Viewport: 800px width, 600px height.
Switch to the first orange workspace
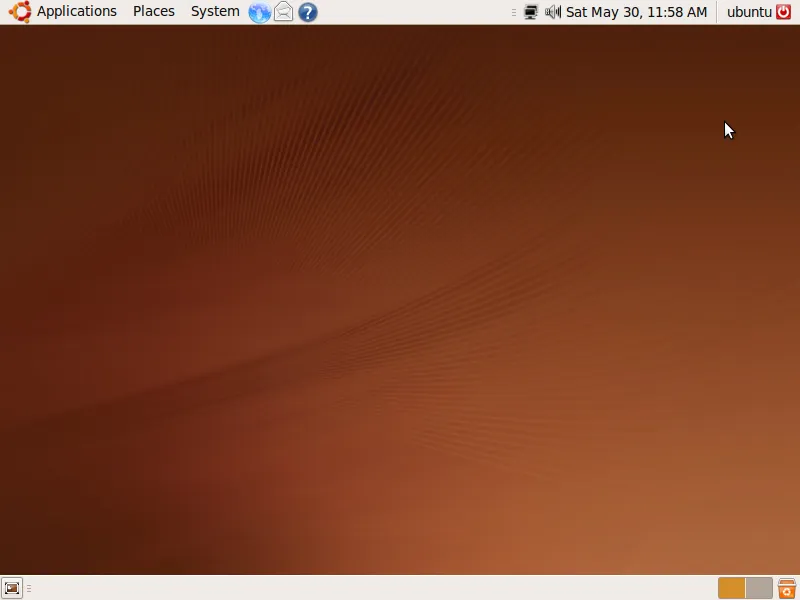point(731,588)
